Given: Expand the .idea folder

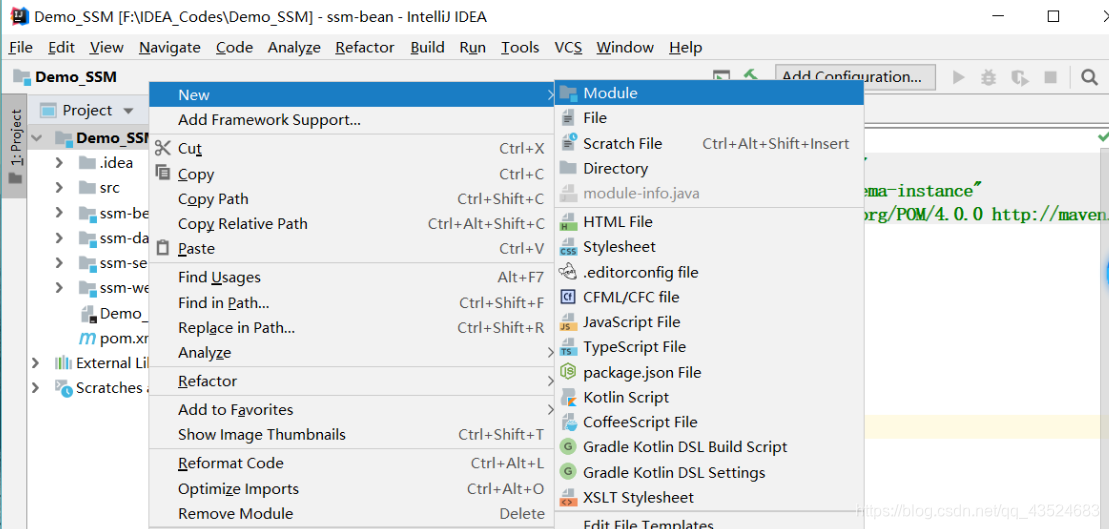Looking at the screenshot, I should point(60,163).
